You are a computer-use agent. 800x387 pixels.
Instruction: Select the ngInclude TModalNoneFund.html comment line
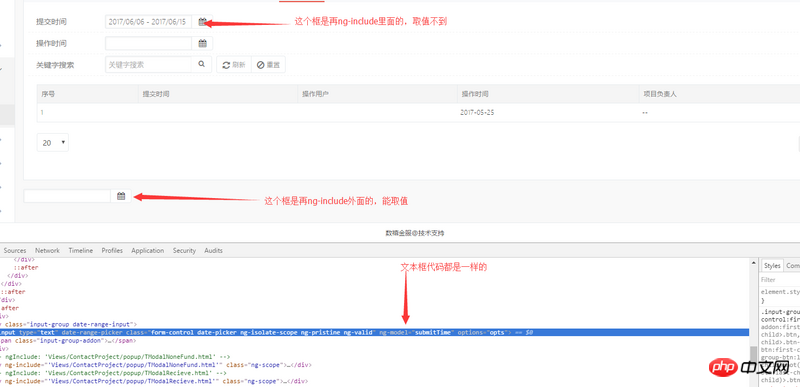pos(114,357)
